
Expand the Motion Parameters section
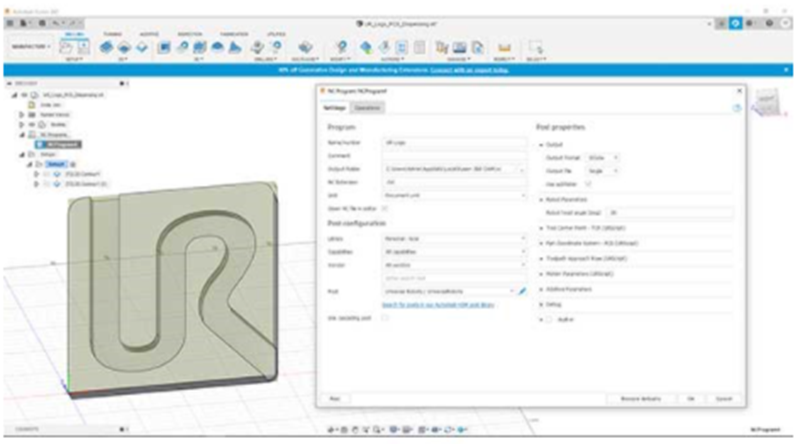tap(541, 274)
